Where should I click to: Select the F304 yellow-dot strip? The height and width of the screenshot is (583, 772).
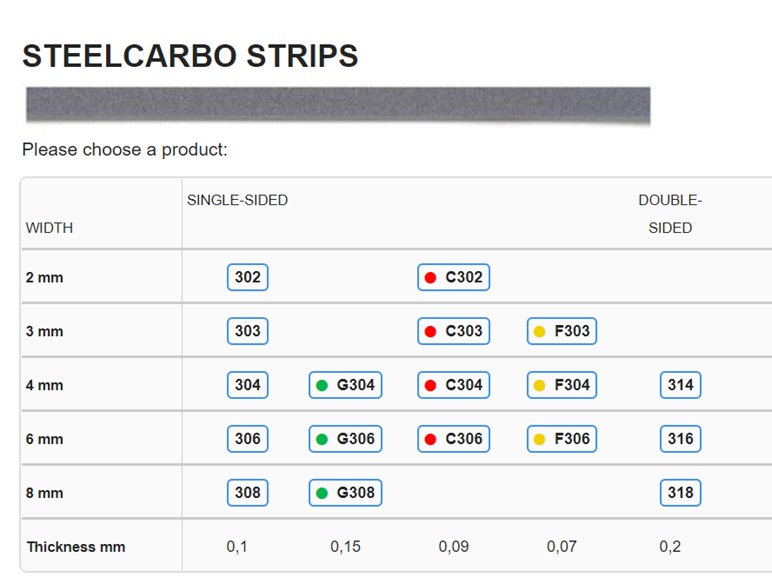562,385
